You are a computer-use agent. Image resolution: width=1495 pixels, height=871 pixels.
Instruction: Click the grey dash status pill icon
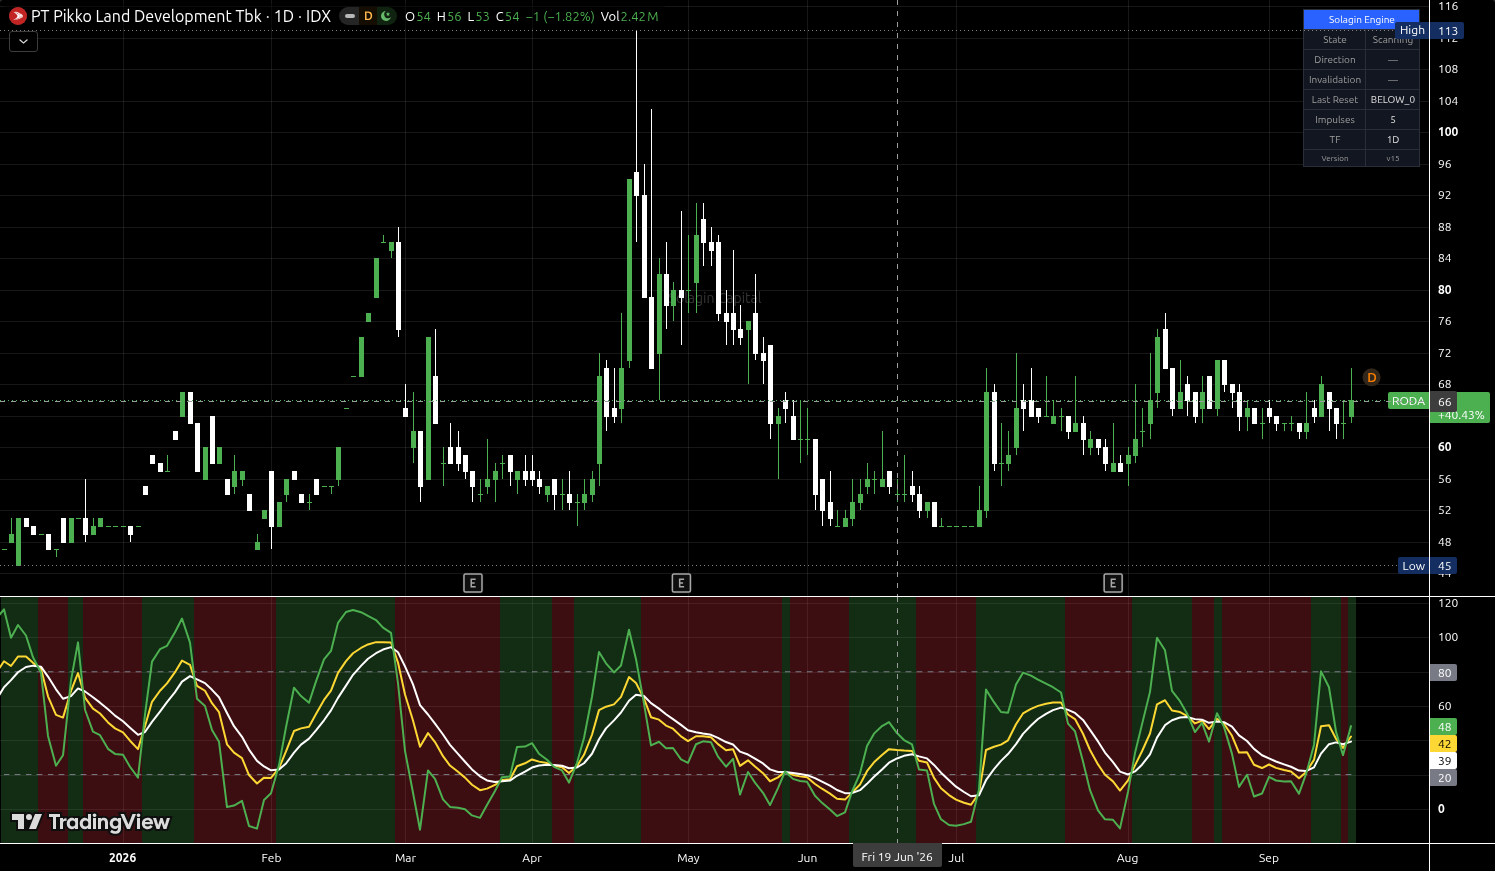349,16
